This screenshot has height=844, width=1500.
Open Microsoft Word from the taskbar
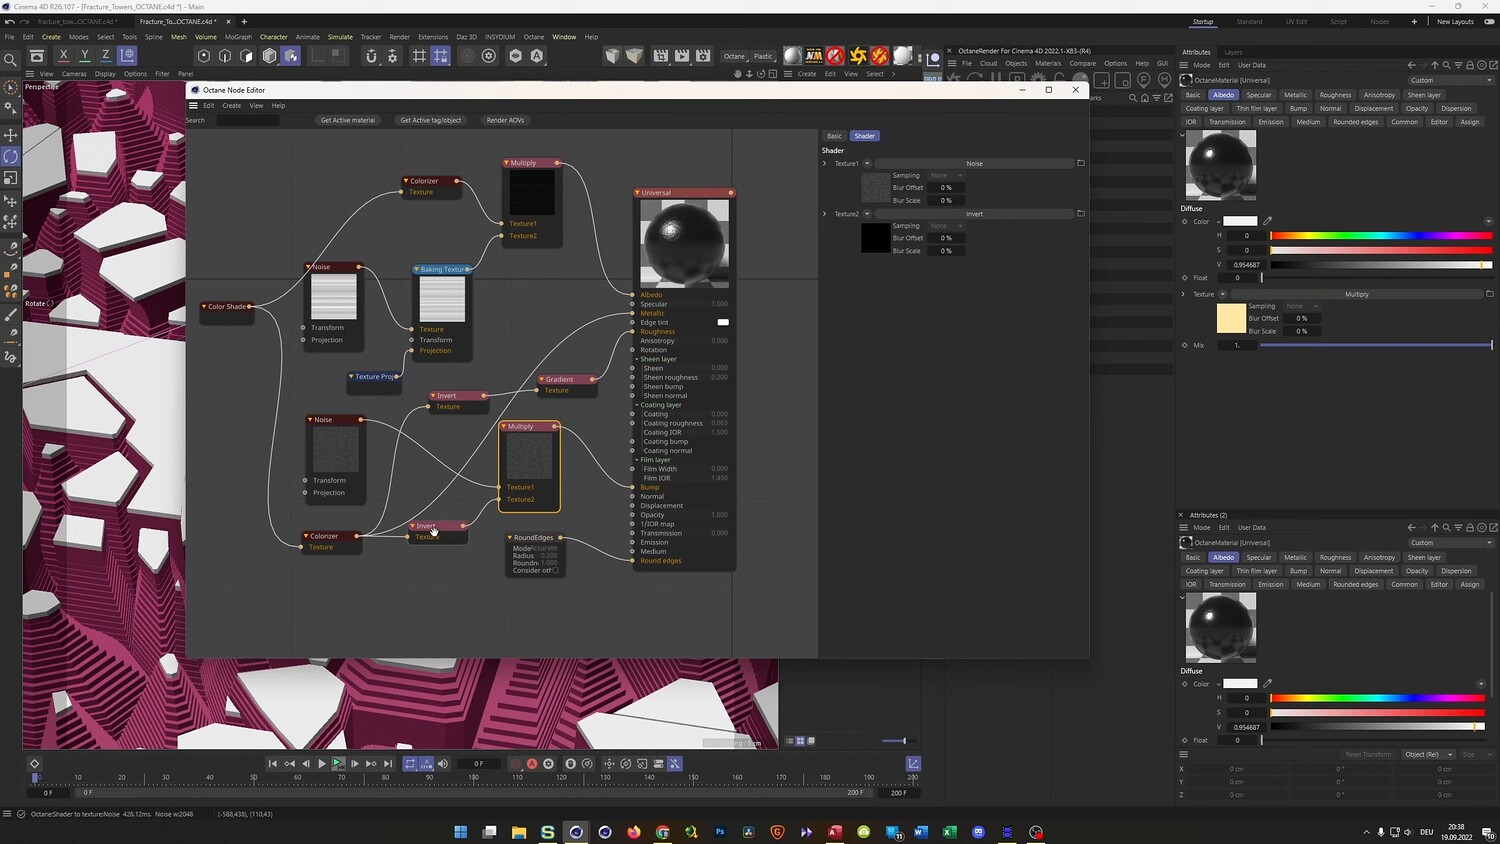[x=921, y=832]
